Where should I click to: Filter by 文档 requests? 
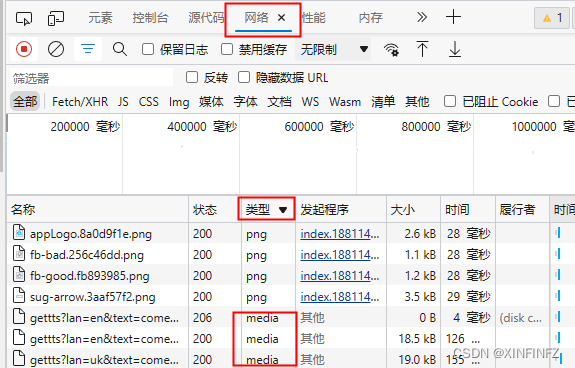click(x=279, y=102)
